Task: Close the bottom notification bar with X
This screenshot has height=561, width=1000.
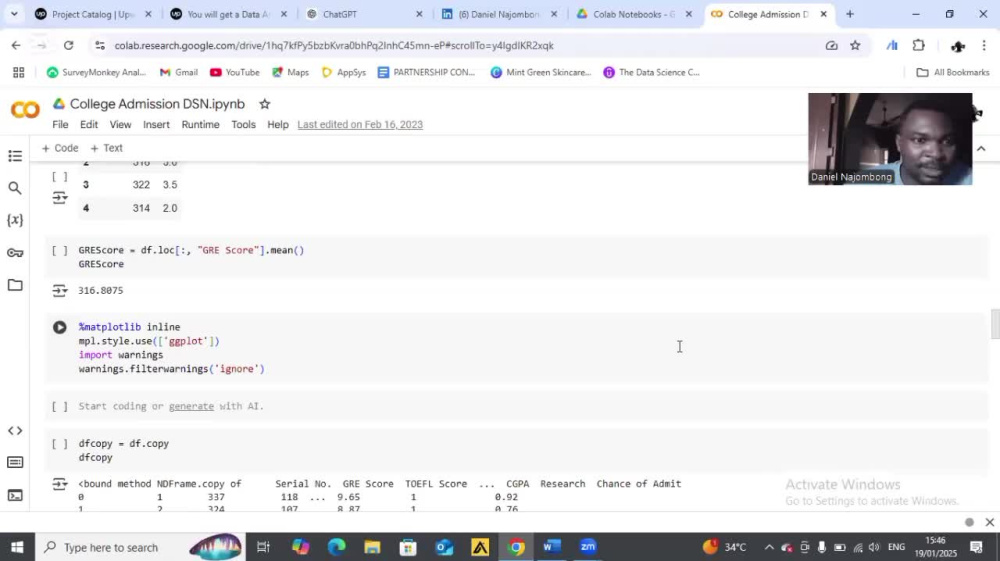Action: point(989,522)
